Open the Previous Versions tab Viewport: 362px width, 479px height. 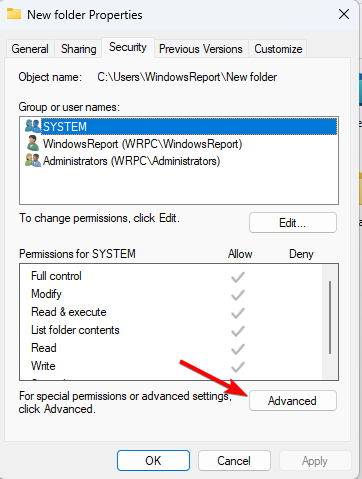(201, 49)
